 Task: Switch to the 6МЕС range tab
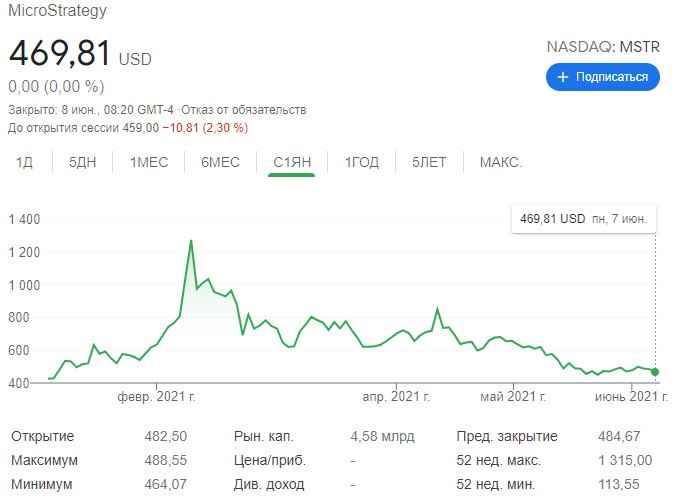point(220,162)
